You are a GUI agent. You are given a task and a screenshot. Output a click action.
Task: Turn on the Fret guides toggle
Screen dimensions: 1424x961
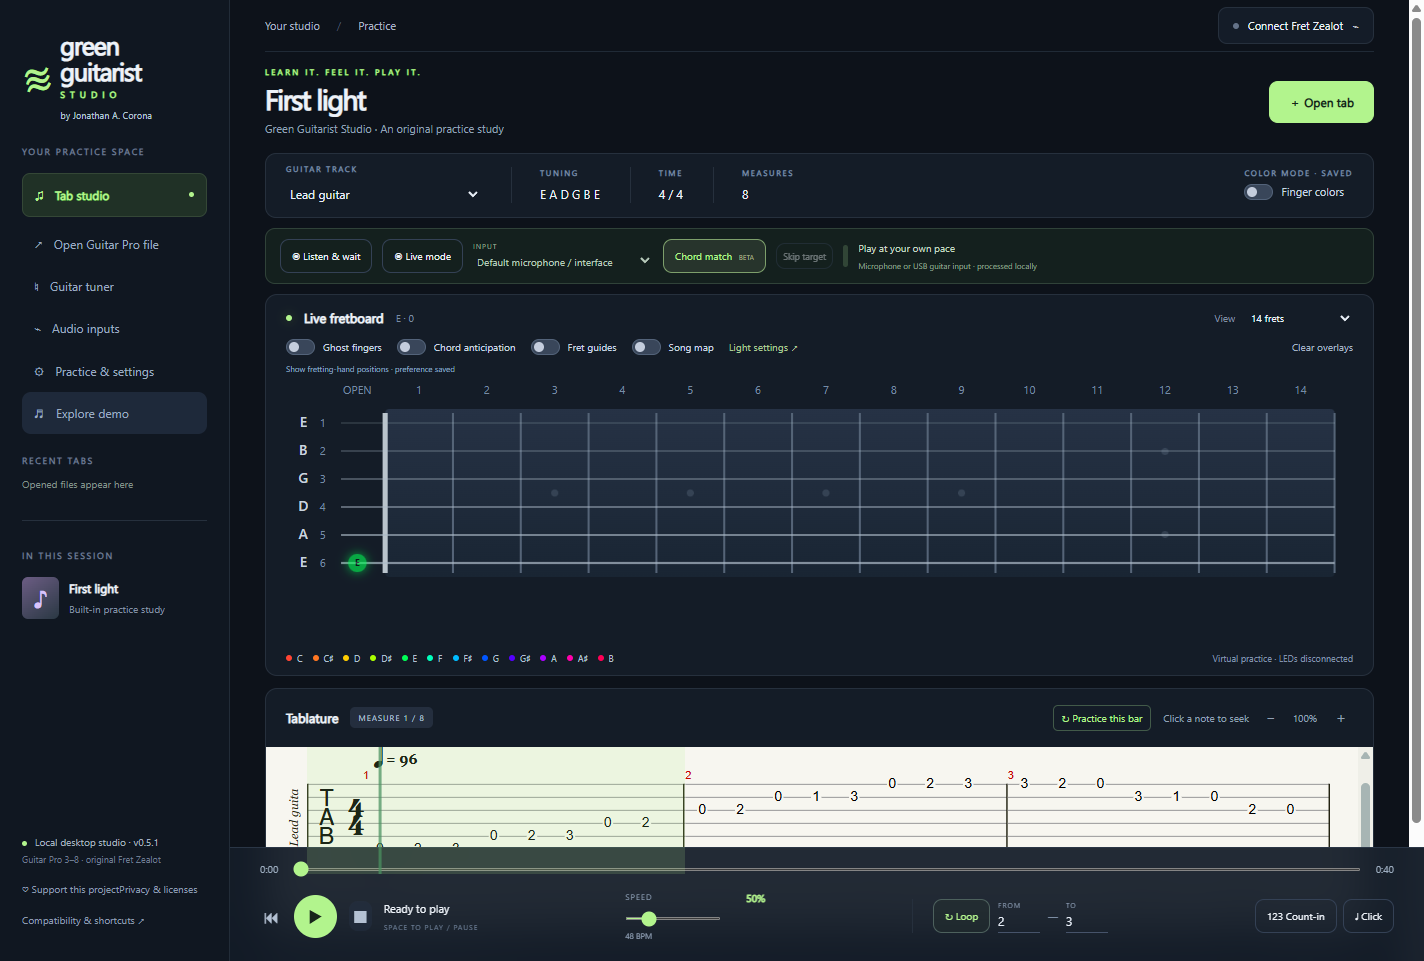pyautogui.click(x=545, y=347)
